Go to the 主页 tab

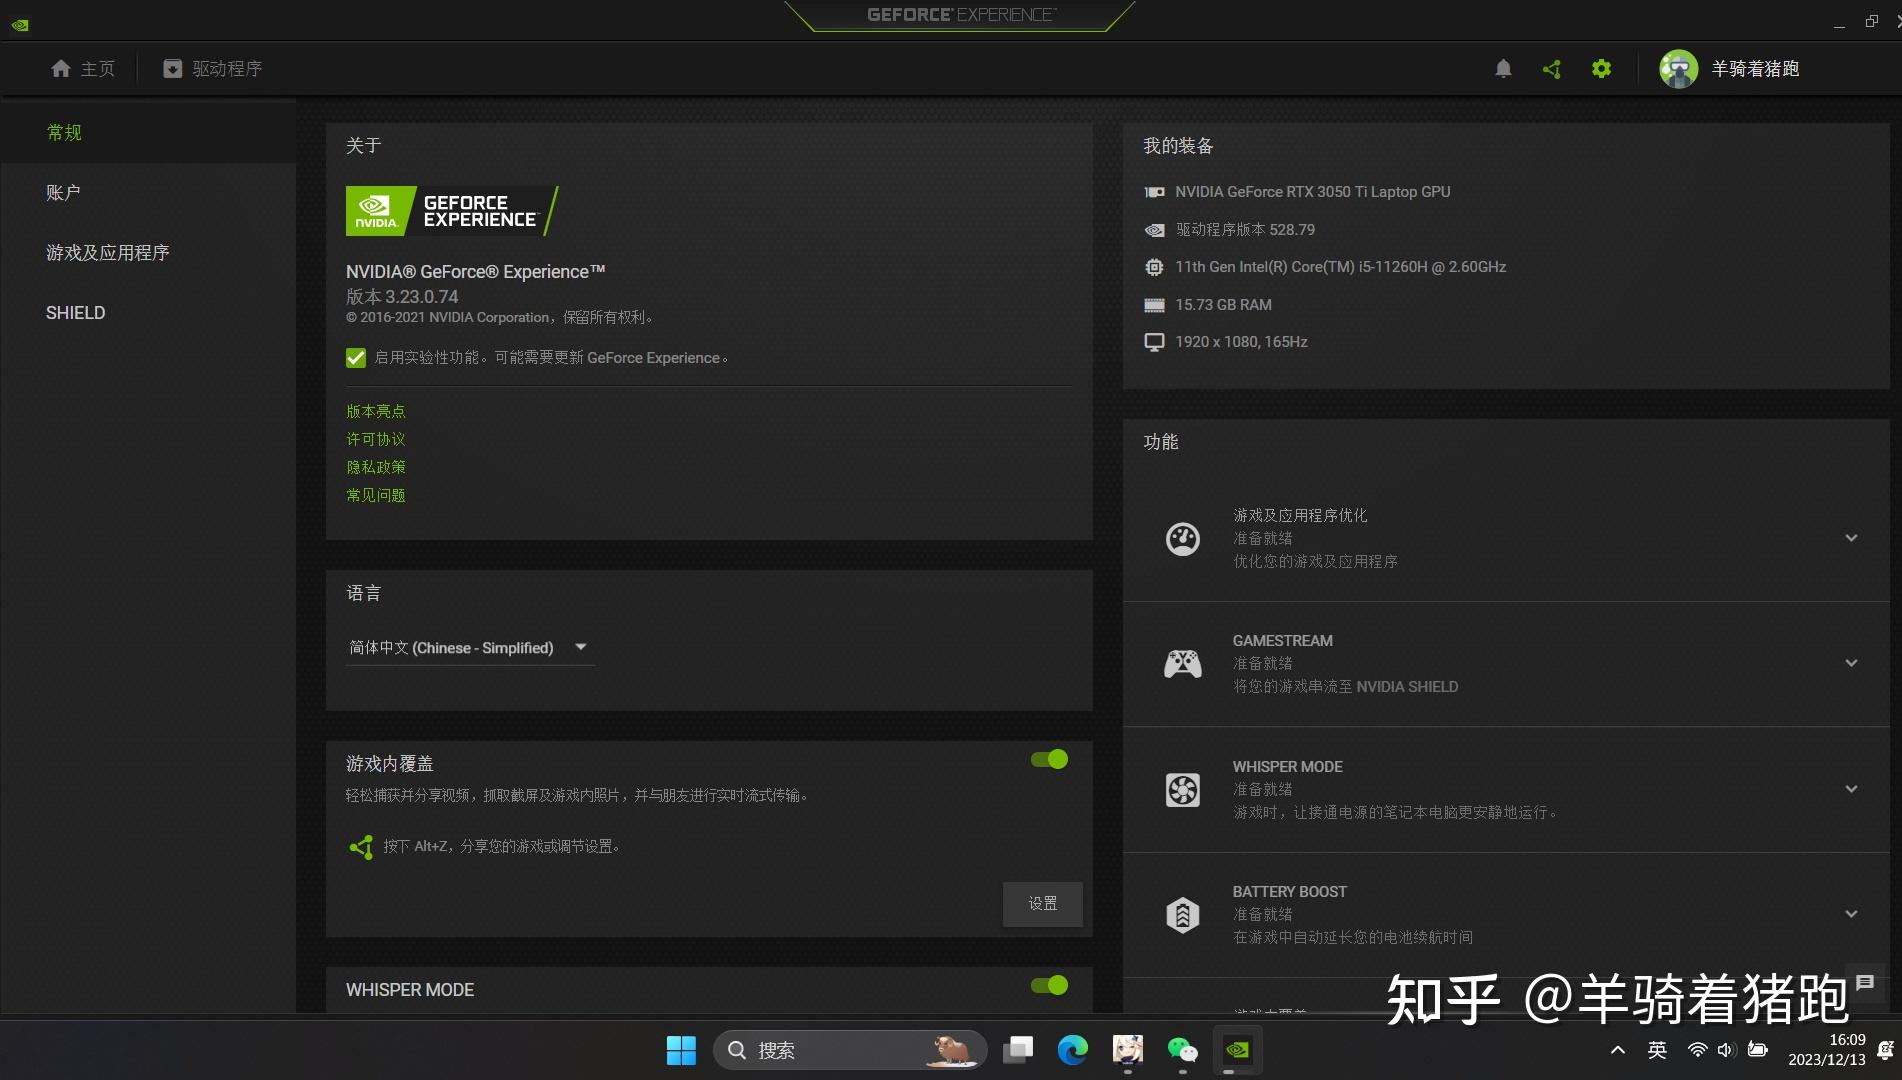(x=83, y=68)
